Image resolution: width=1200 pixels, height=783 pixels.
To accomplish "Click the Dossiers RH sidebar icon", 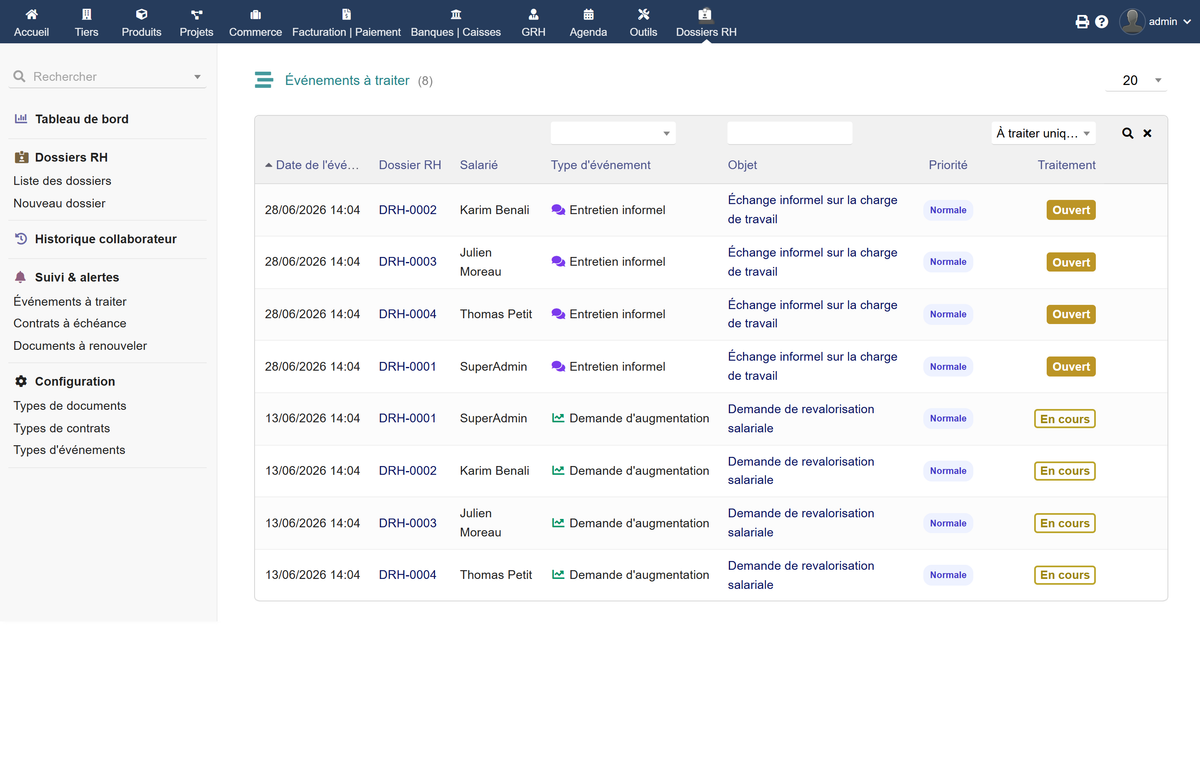I will point(21,157).
